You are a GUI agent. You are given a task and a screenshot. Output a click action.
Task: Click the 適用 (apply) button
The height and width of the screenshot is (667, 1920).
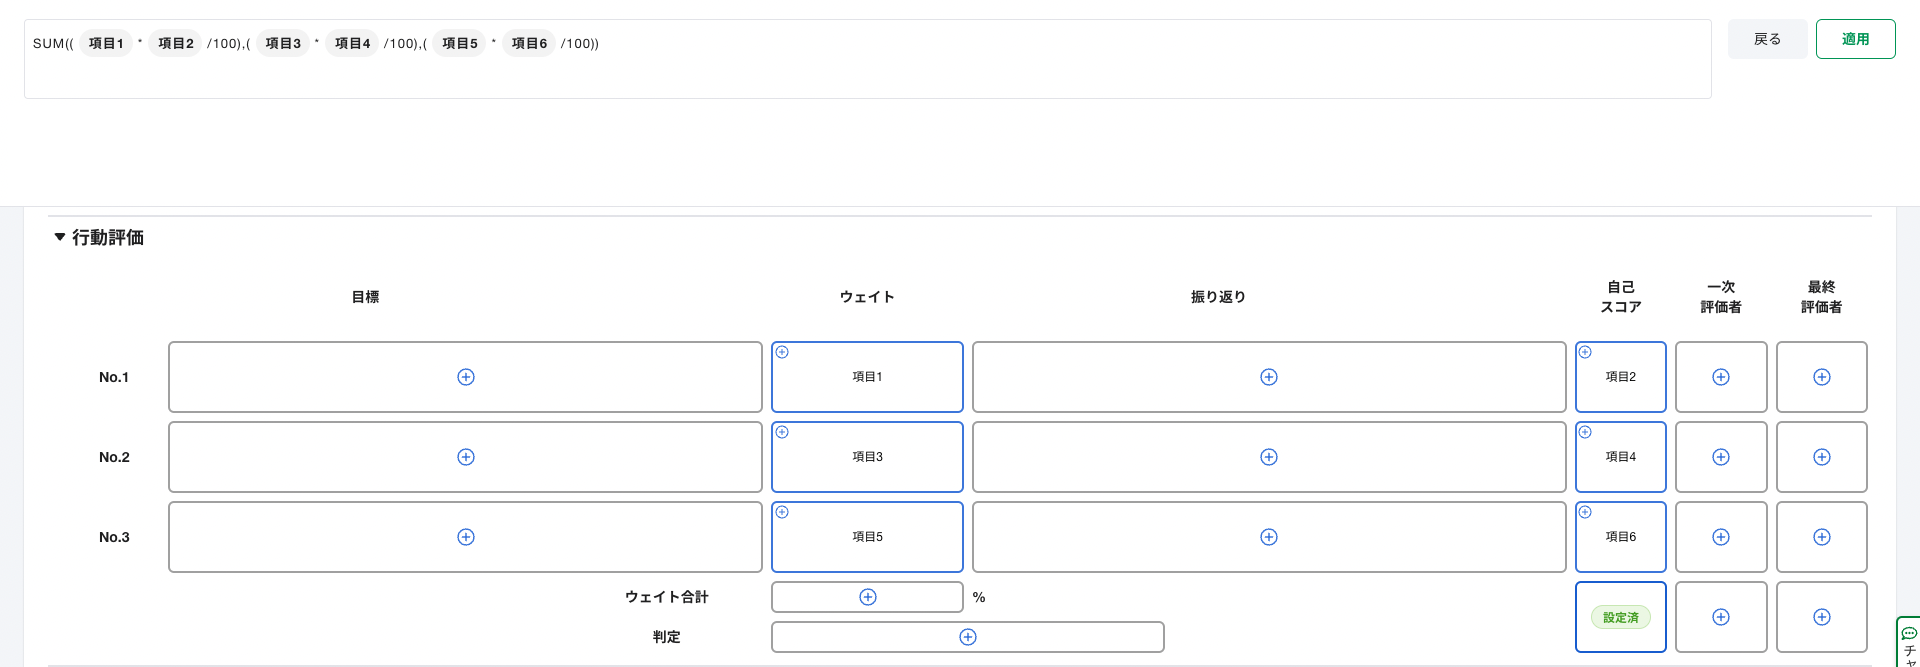click(1855, 39)
